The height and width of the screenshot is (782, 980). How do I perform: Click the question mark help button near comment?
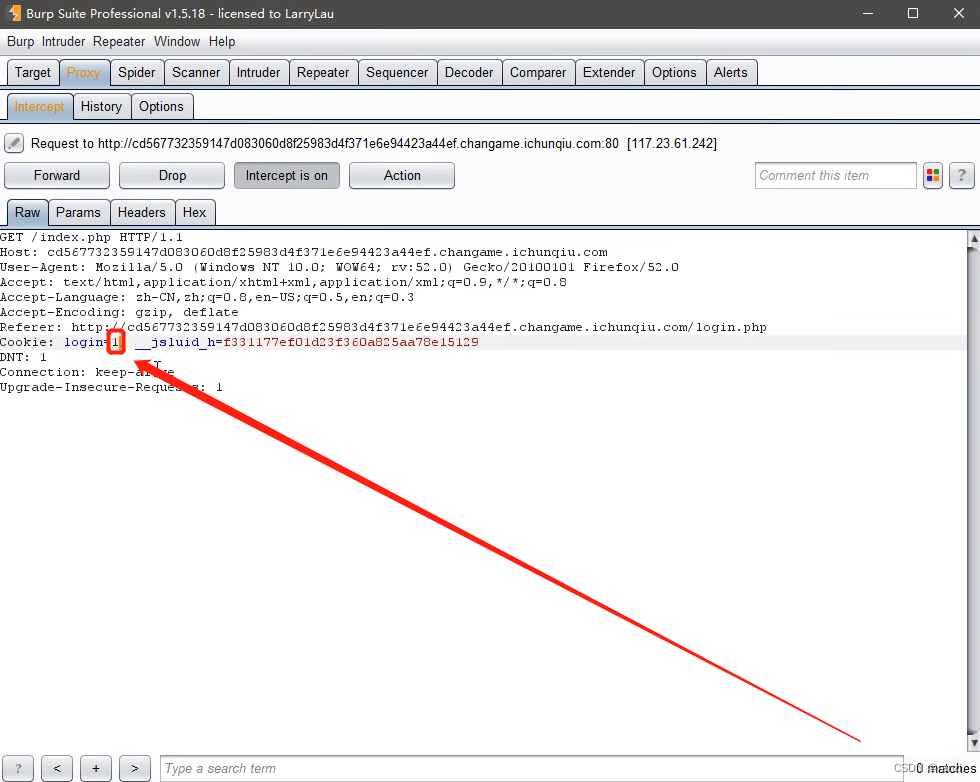[x=961, y=176]
